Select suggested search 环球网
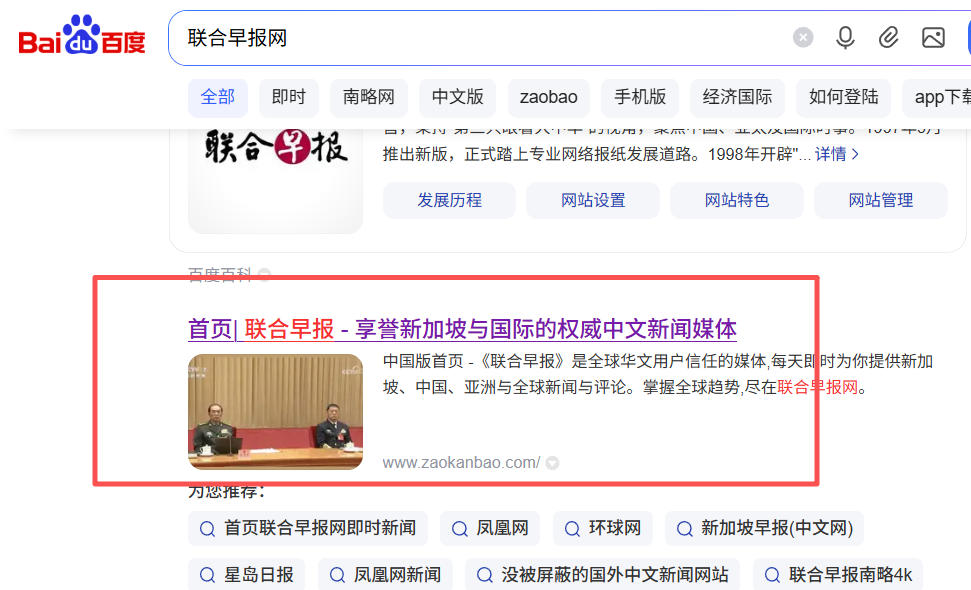This screenshot has width=971, height=590. (603, 529)
